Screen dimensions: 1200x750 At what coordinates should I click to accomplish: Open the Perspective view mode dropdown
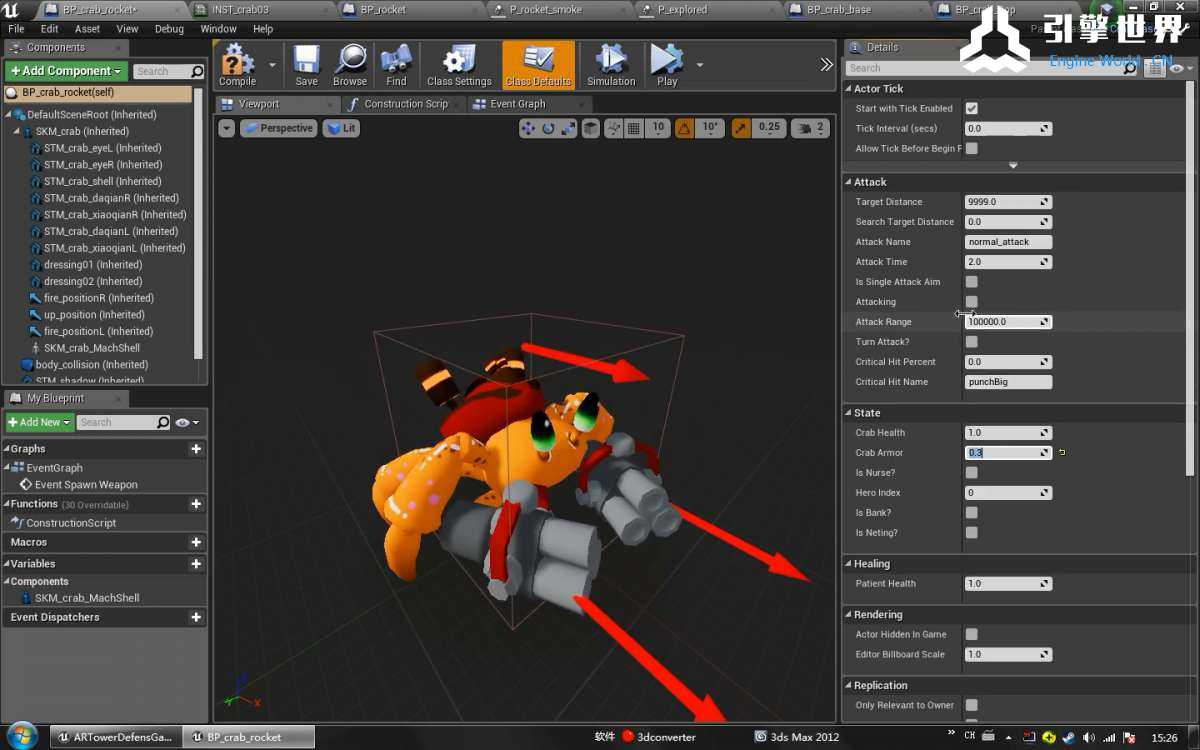coord(279,128)
